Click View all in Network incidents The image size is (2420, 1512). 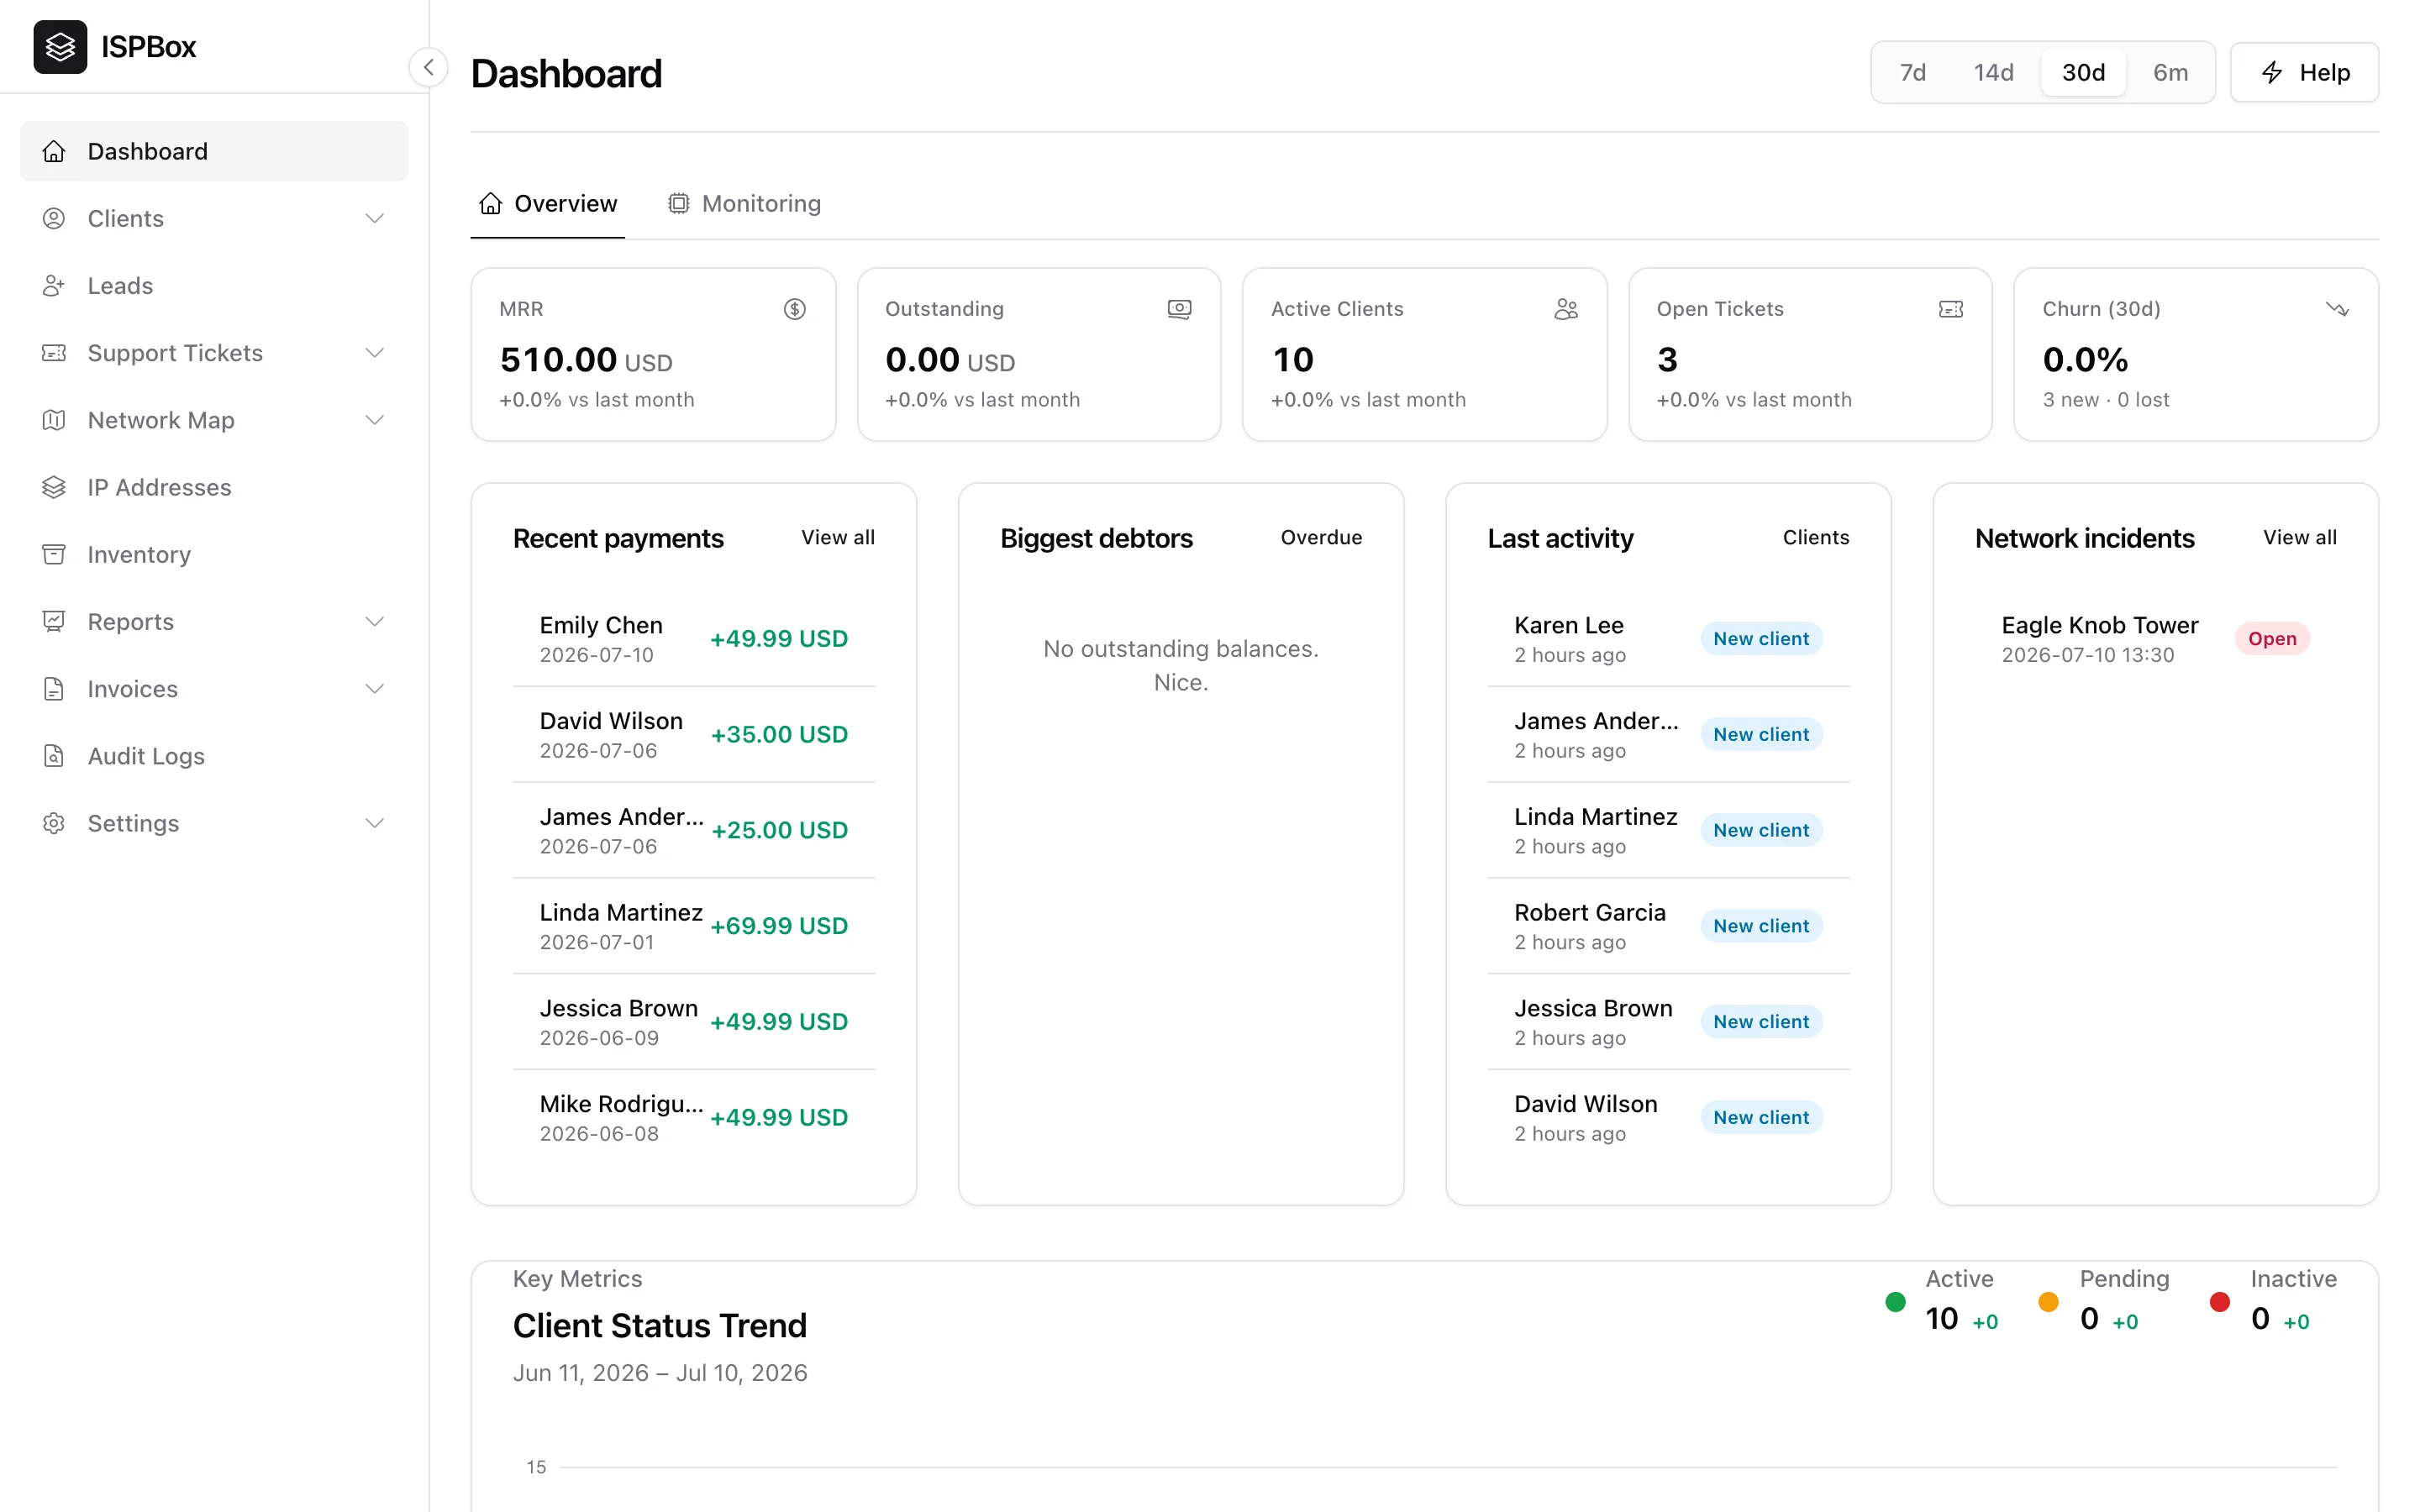click(x=2299, y=537)
